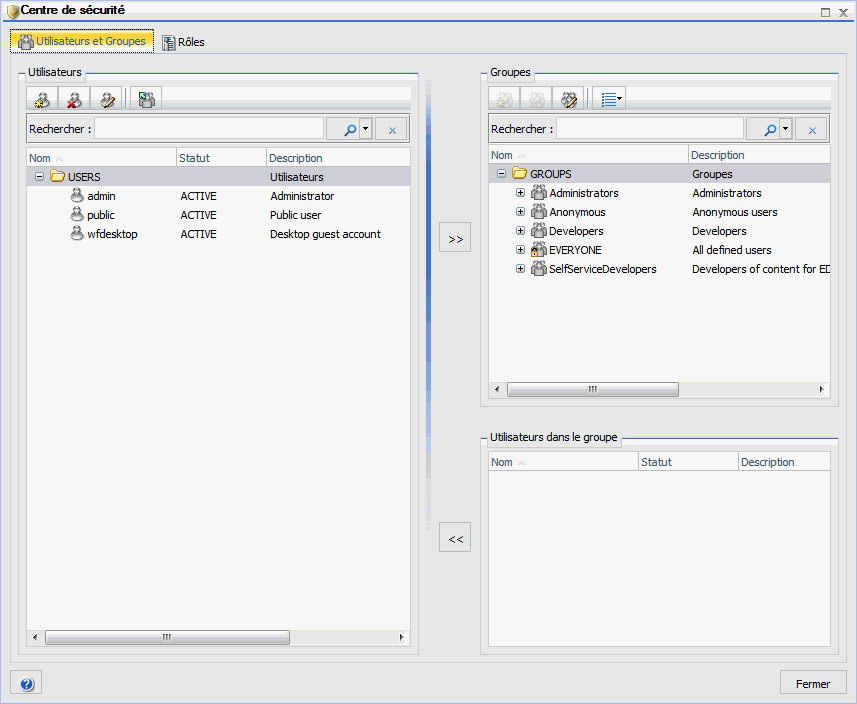Sort users by Statut column header
857x704 pixels.
pos(221,158)
